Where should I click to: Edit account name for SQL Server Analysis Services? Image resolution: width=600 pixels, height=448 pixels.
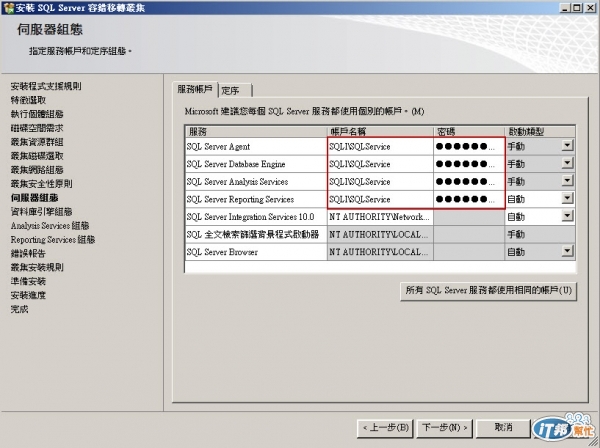[380, 182]
